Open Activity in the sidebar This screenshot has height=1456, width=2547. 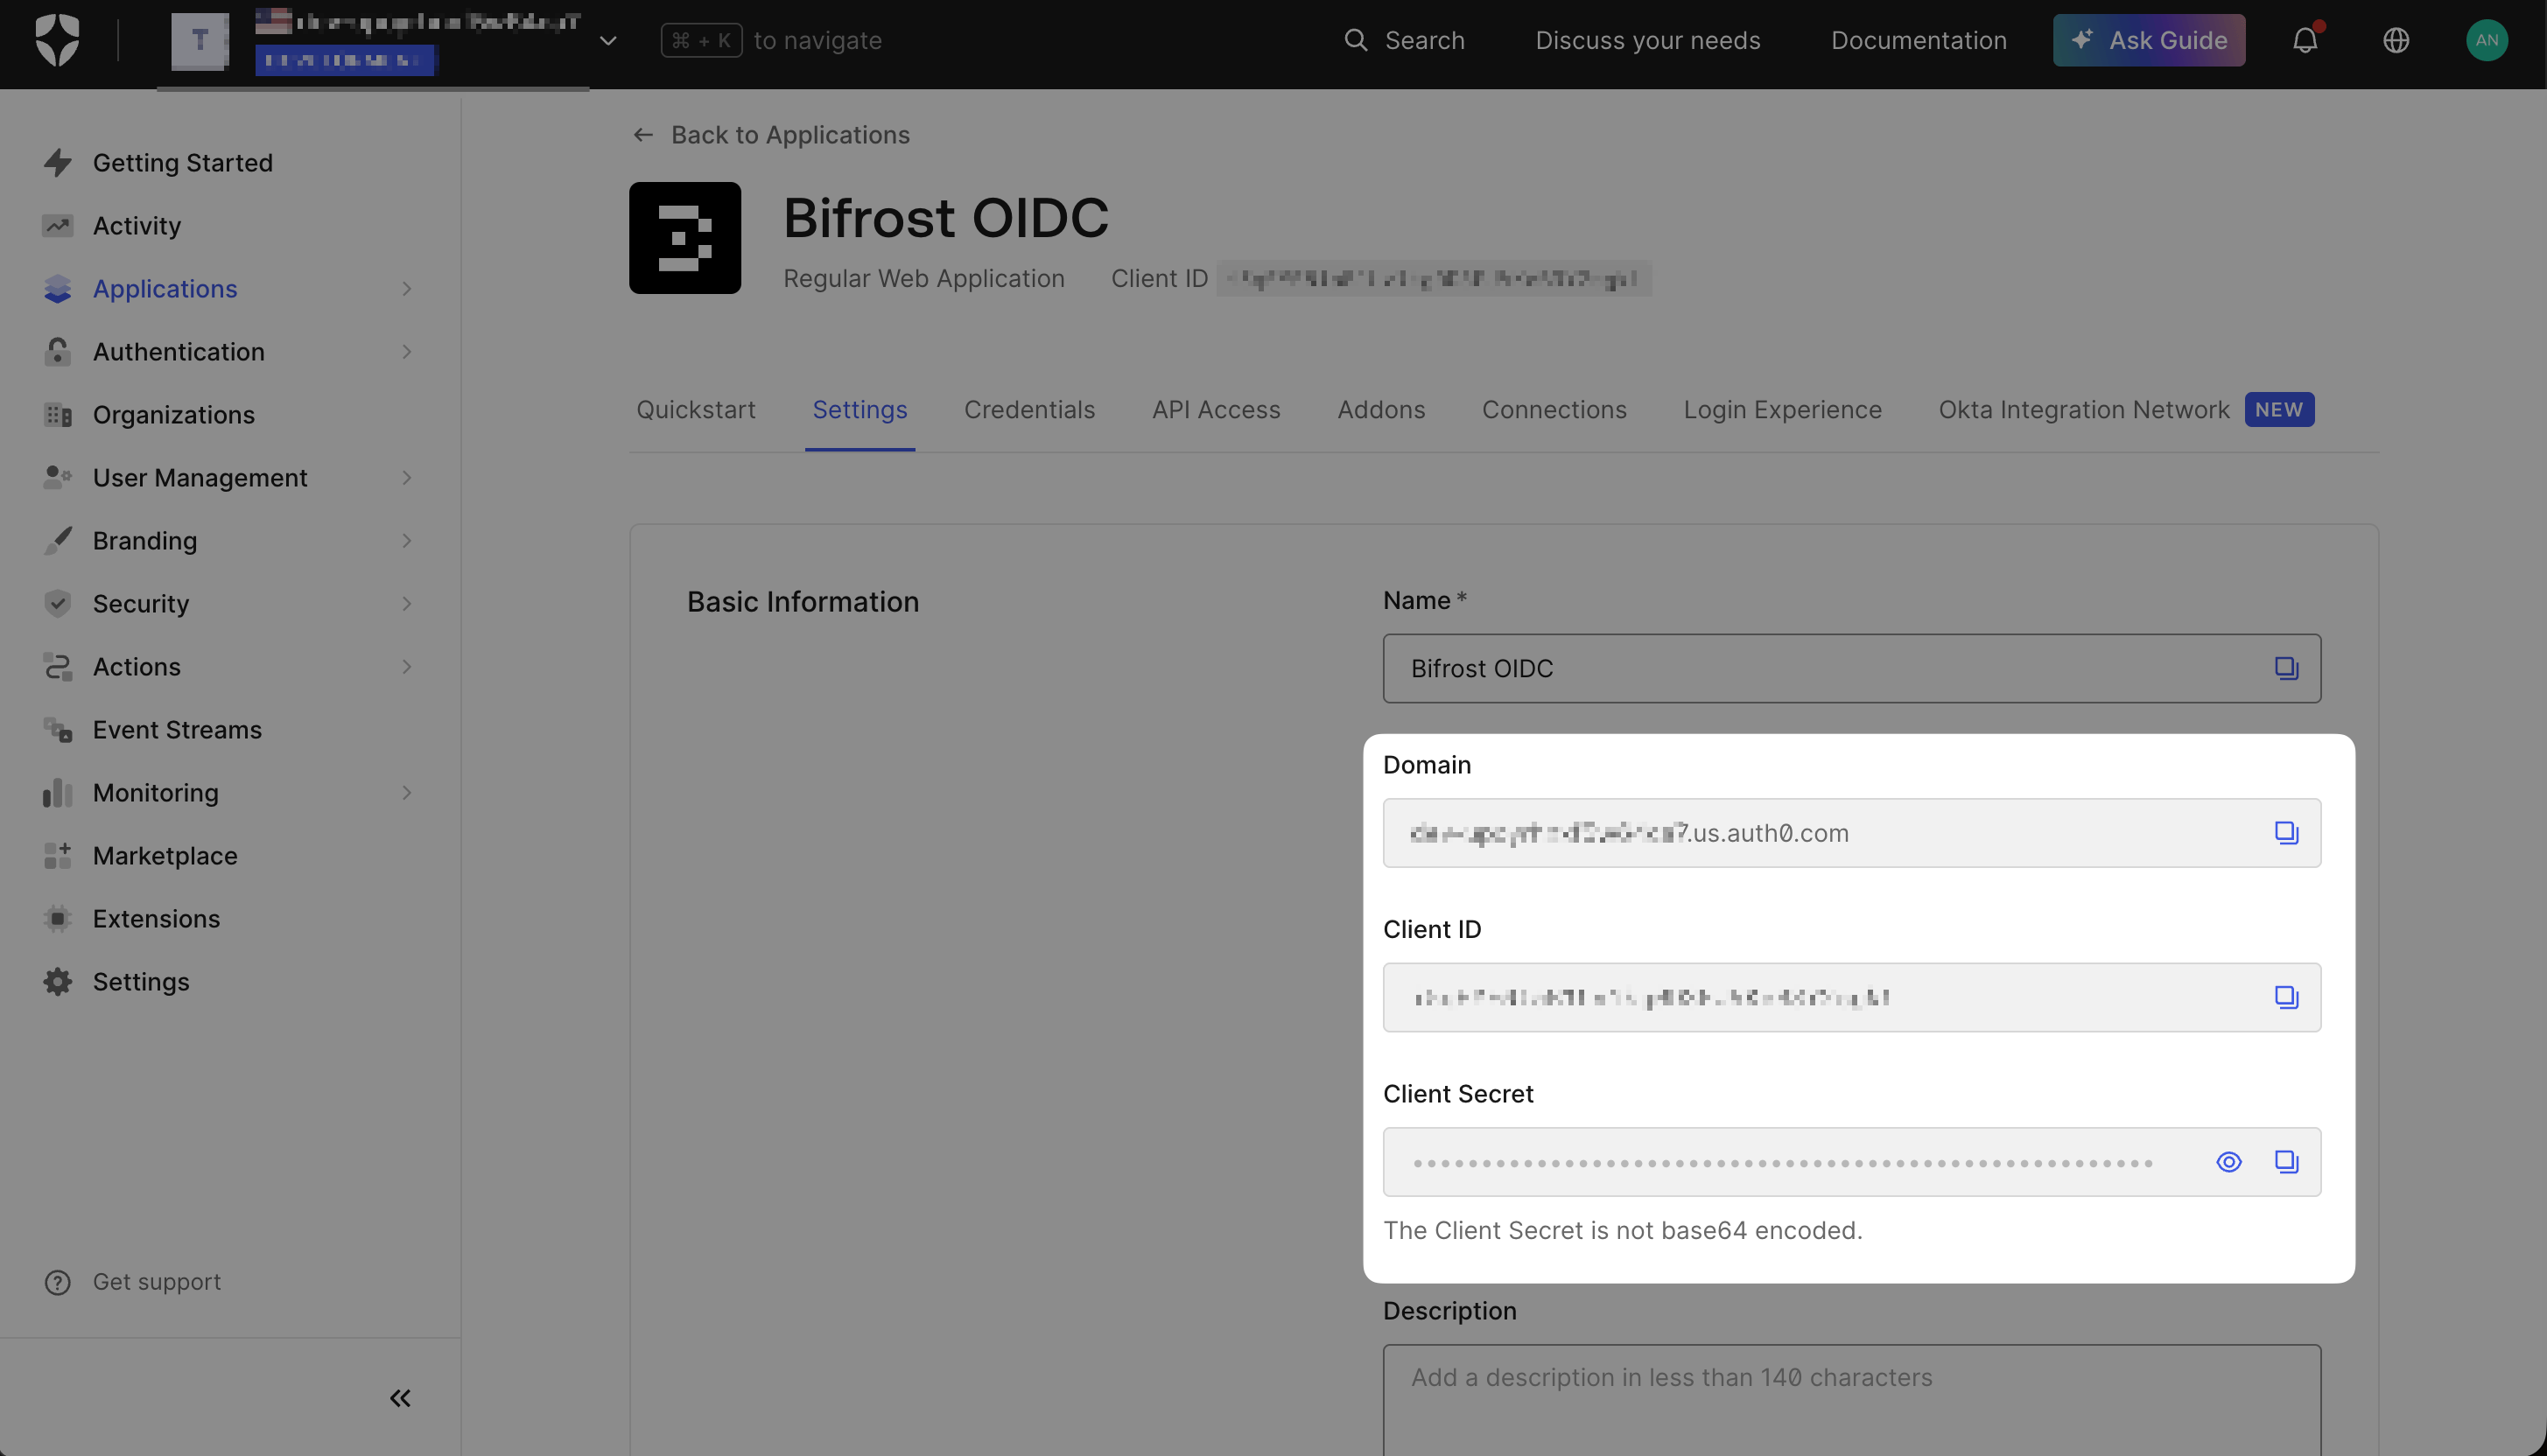137,225
